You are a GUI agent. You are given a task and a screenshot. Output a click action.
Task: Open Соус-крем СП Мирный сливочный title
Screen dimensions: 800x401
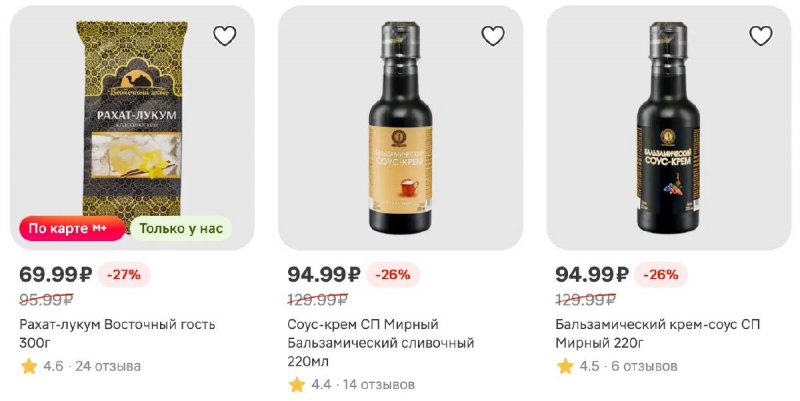(x=380, y=343)
